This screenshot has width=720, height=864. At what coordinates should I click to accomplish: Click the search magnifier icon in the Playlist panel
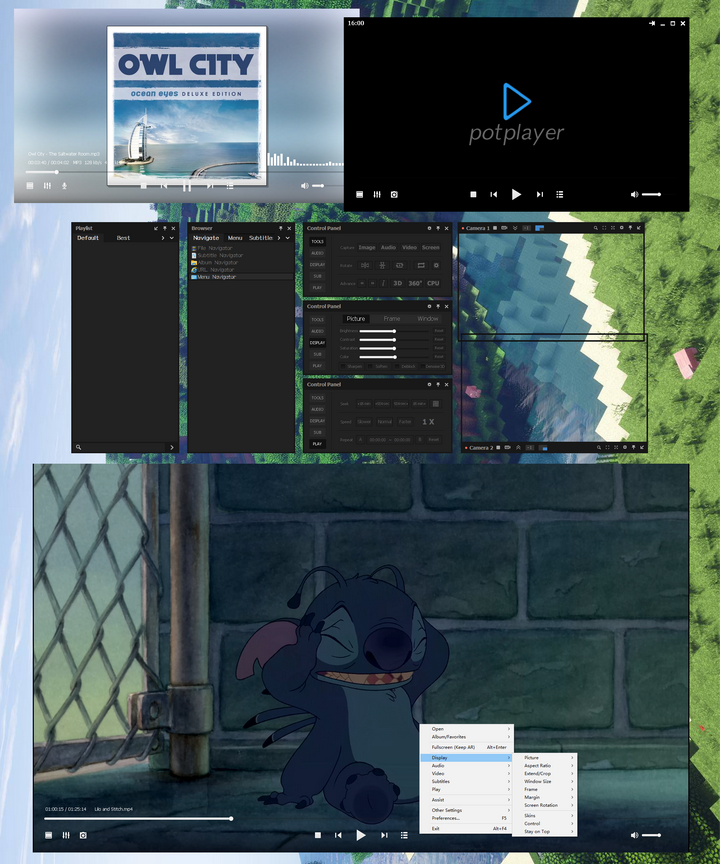[x=79, y=447]
